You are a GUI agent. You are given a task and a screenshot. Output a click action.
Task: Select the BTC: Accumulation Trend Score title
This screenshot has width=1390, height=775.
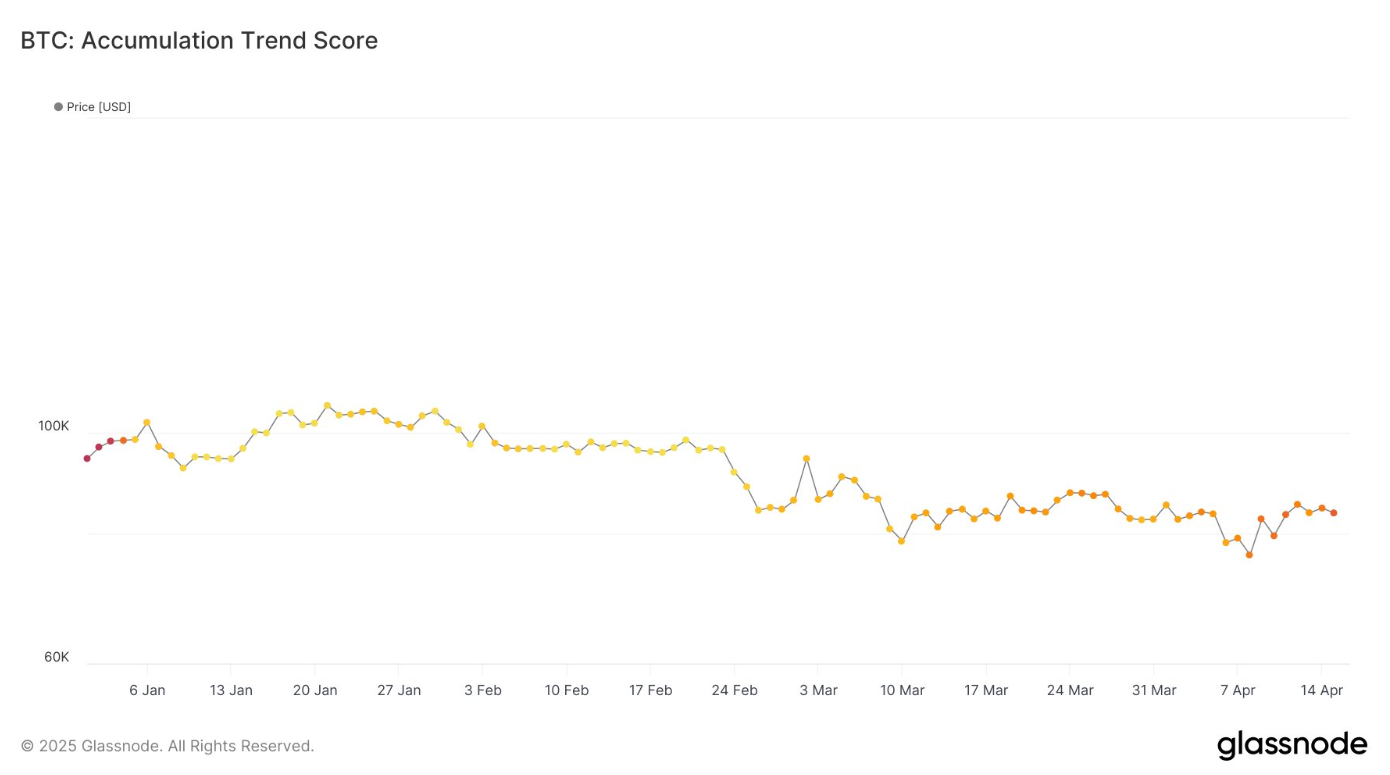tap(199, 41)
